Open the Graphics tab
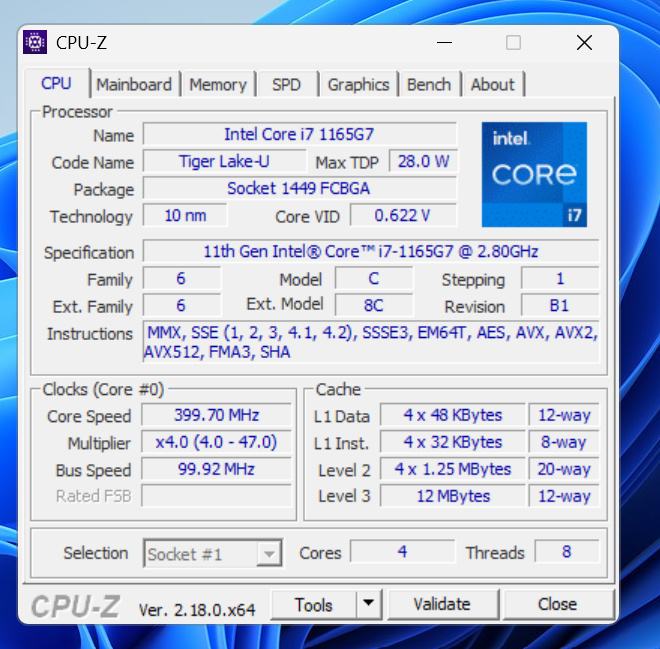This screenshot has width=660, height=649. point(359,85)
